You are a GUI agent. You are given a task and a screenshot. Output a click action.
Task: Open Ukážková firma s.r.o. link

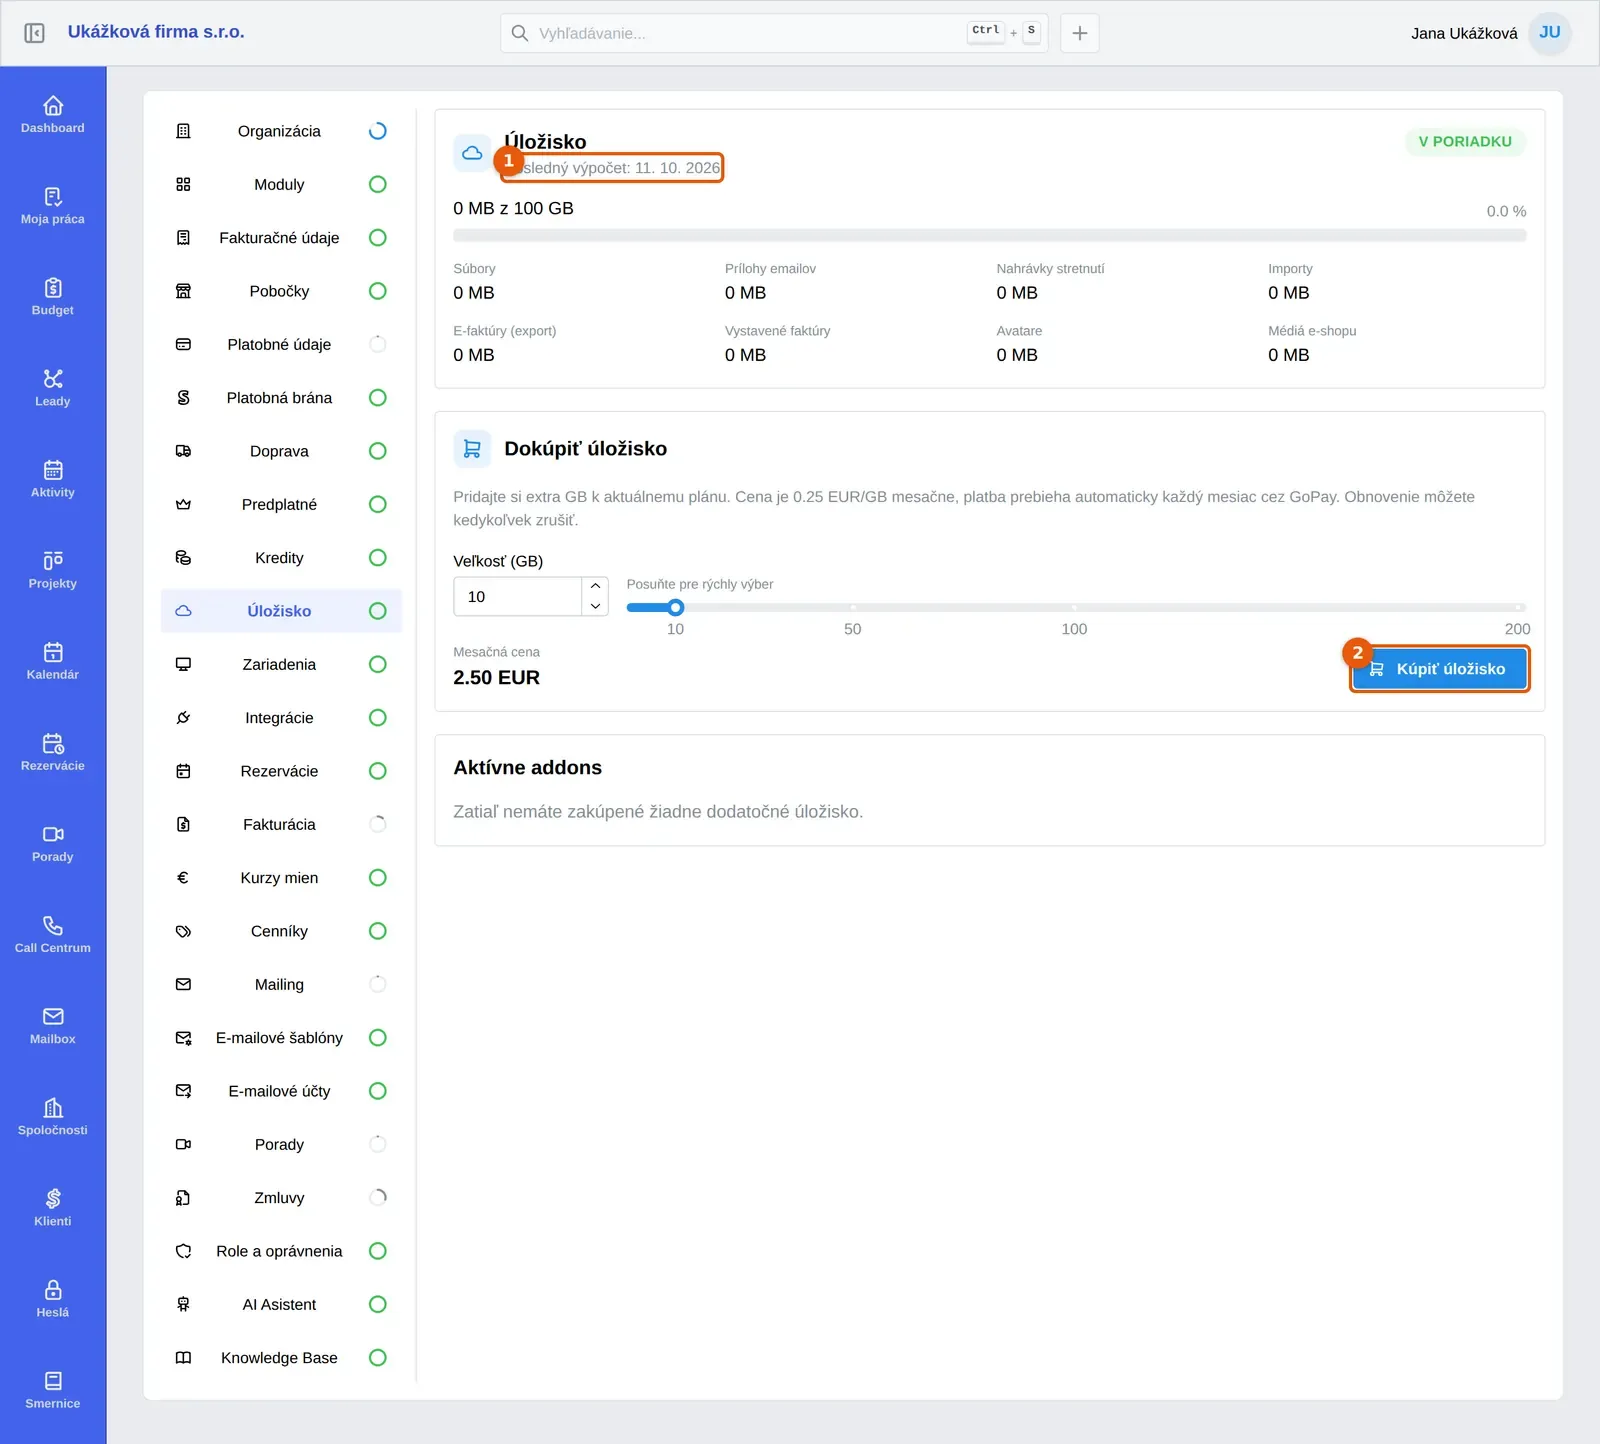(x=156, y=32)
